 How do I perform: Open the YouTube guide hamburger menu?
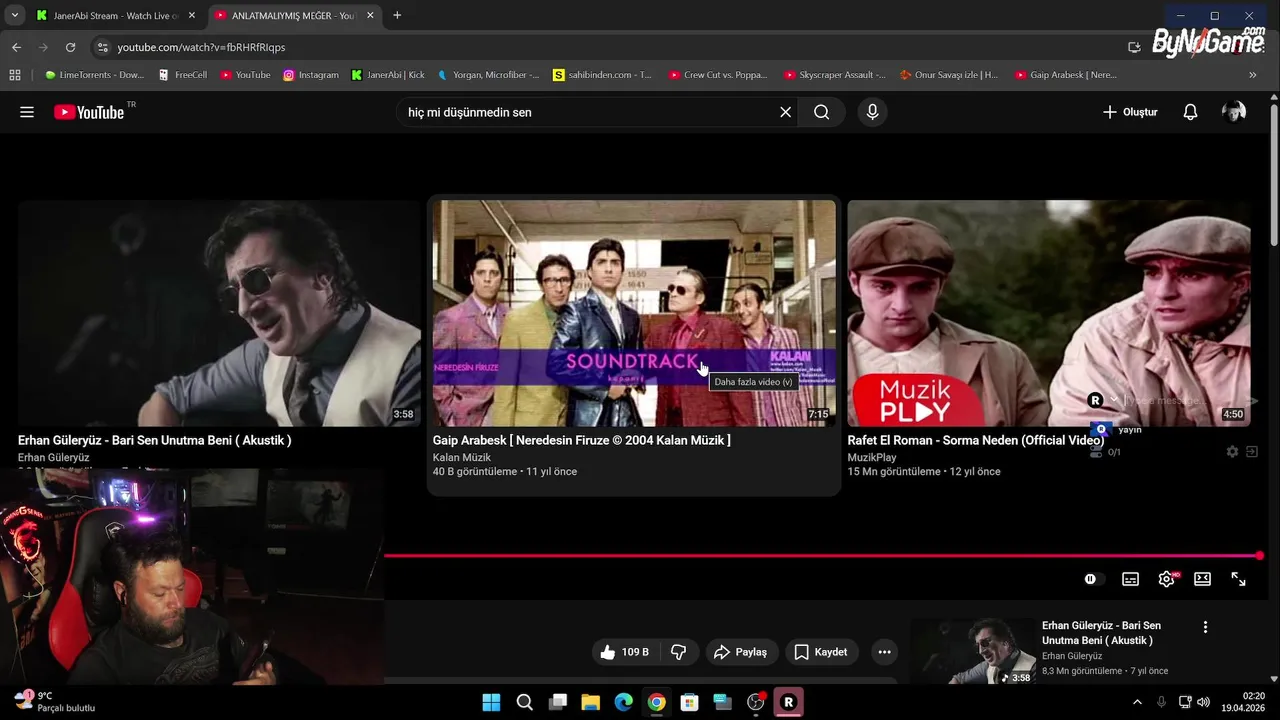[27, 112]
